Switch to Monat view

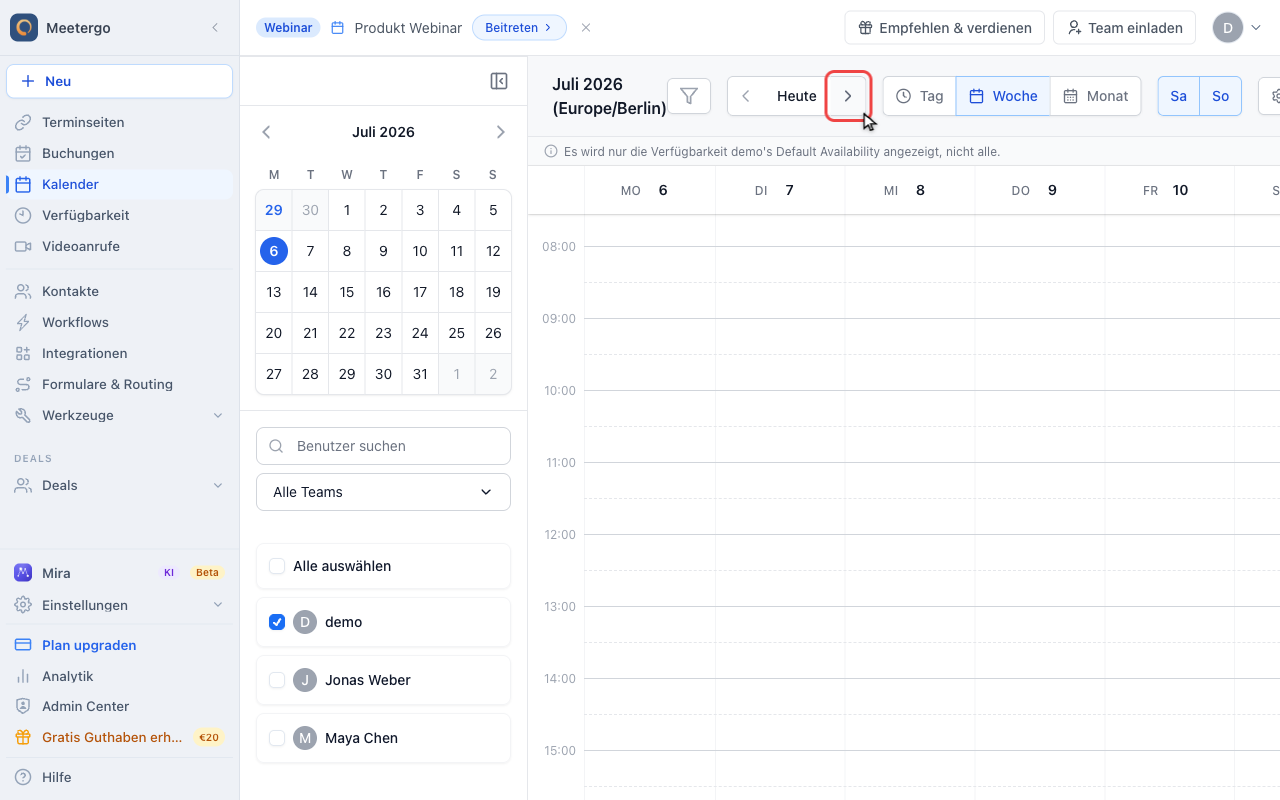1095,96
